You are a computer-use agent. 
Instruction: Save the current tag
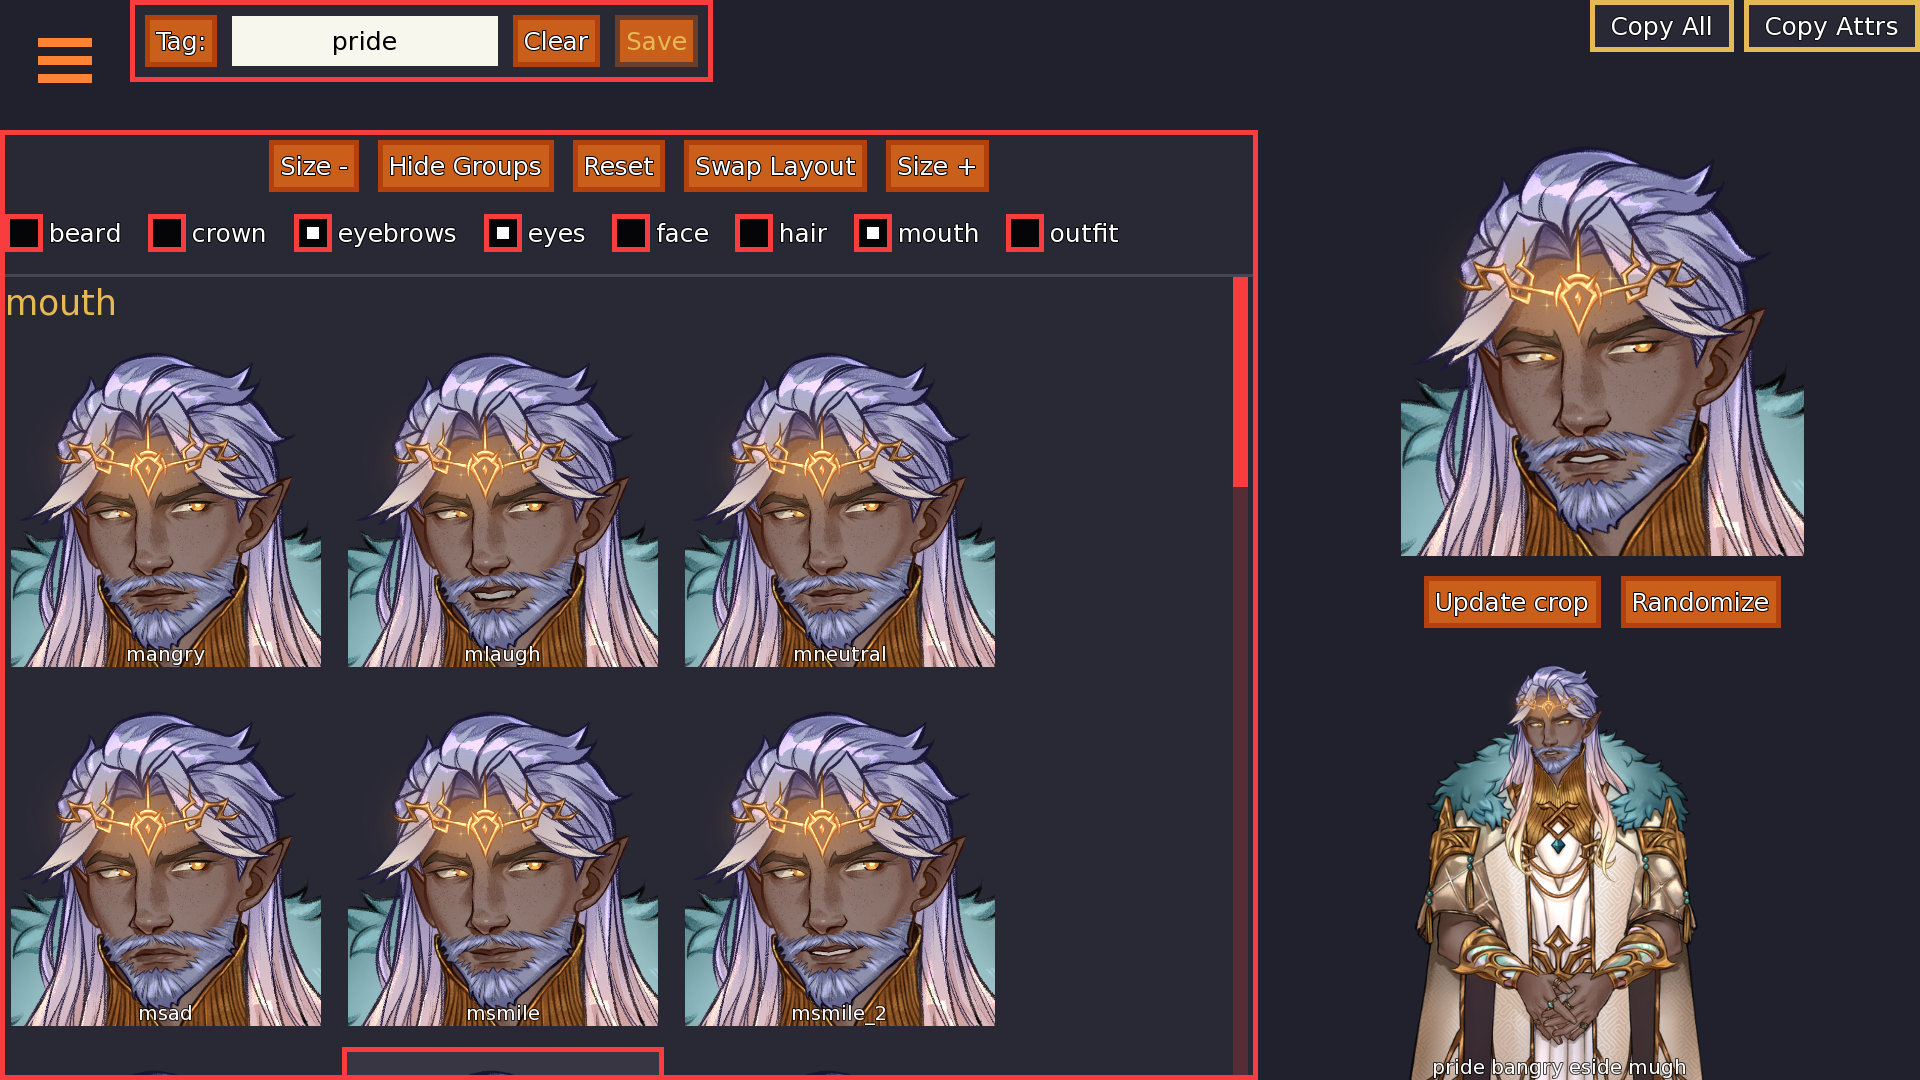656,41
